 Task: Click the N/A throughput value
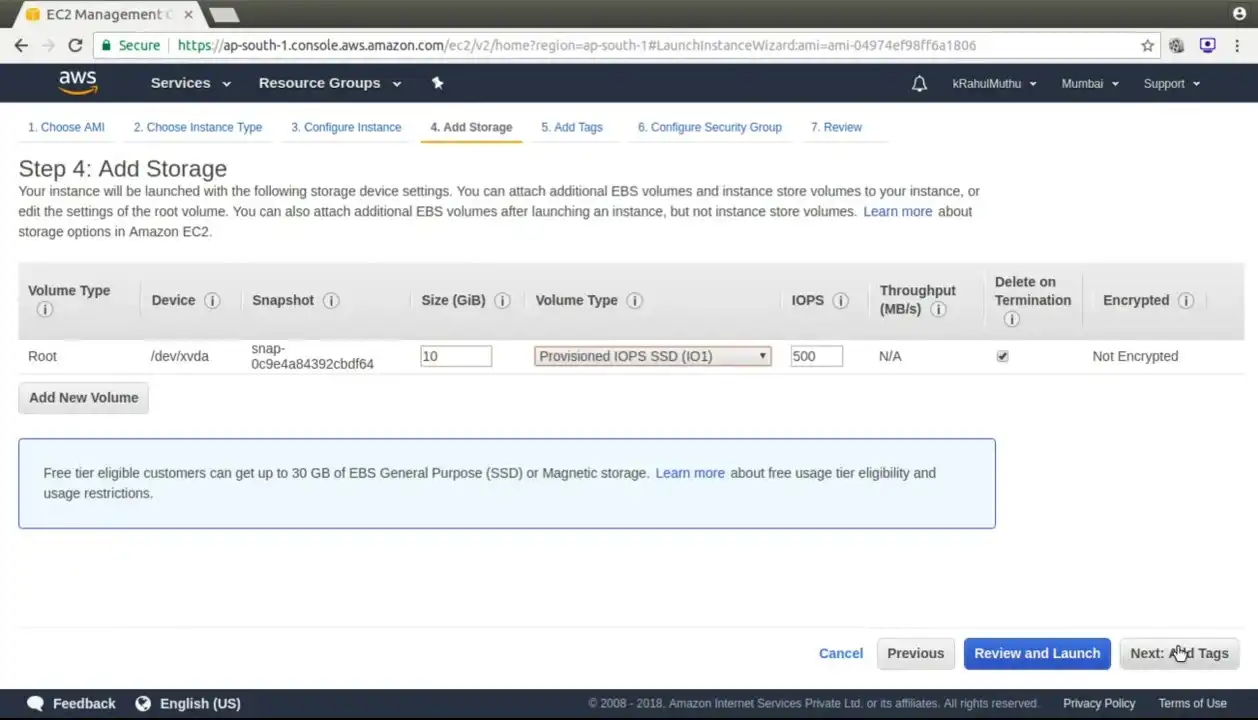(x=890, y=356)
